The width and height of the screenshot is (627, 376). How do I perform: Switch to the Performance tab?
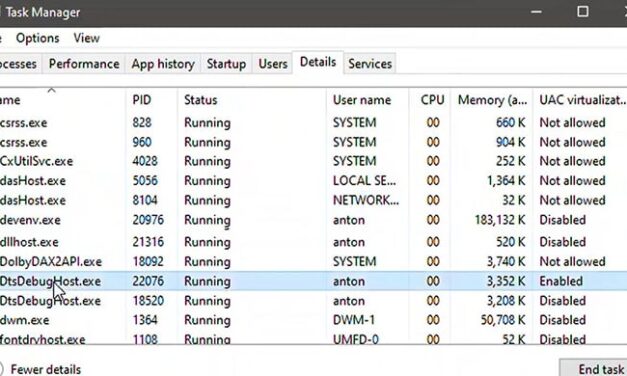click(x=84, y=64)
